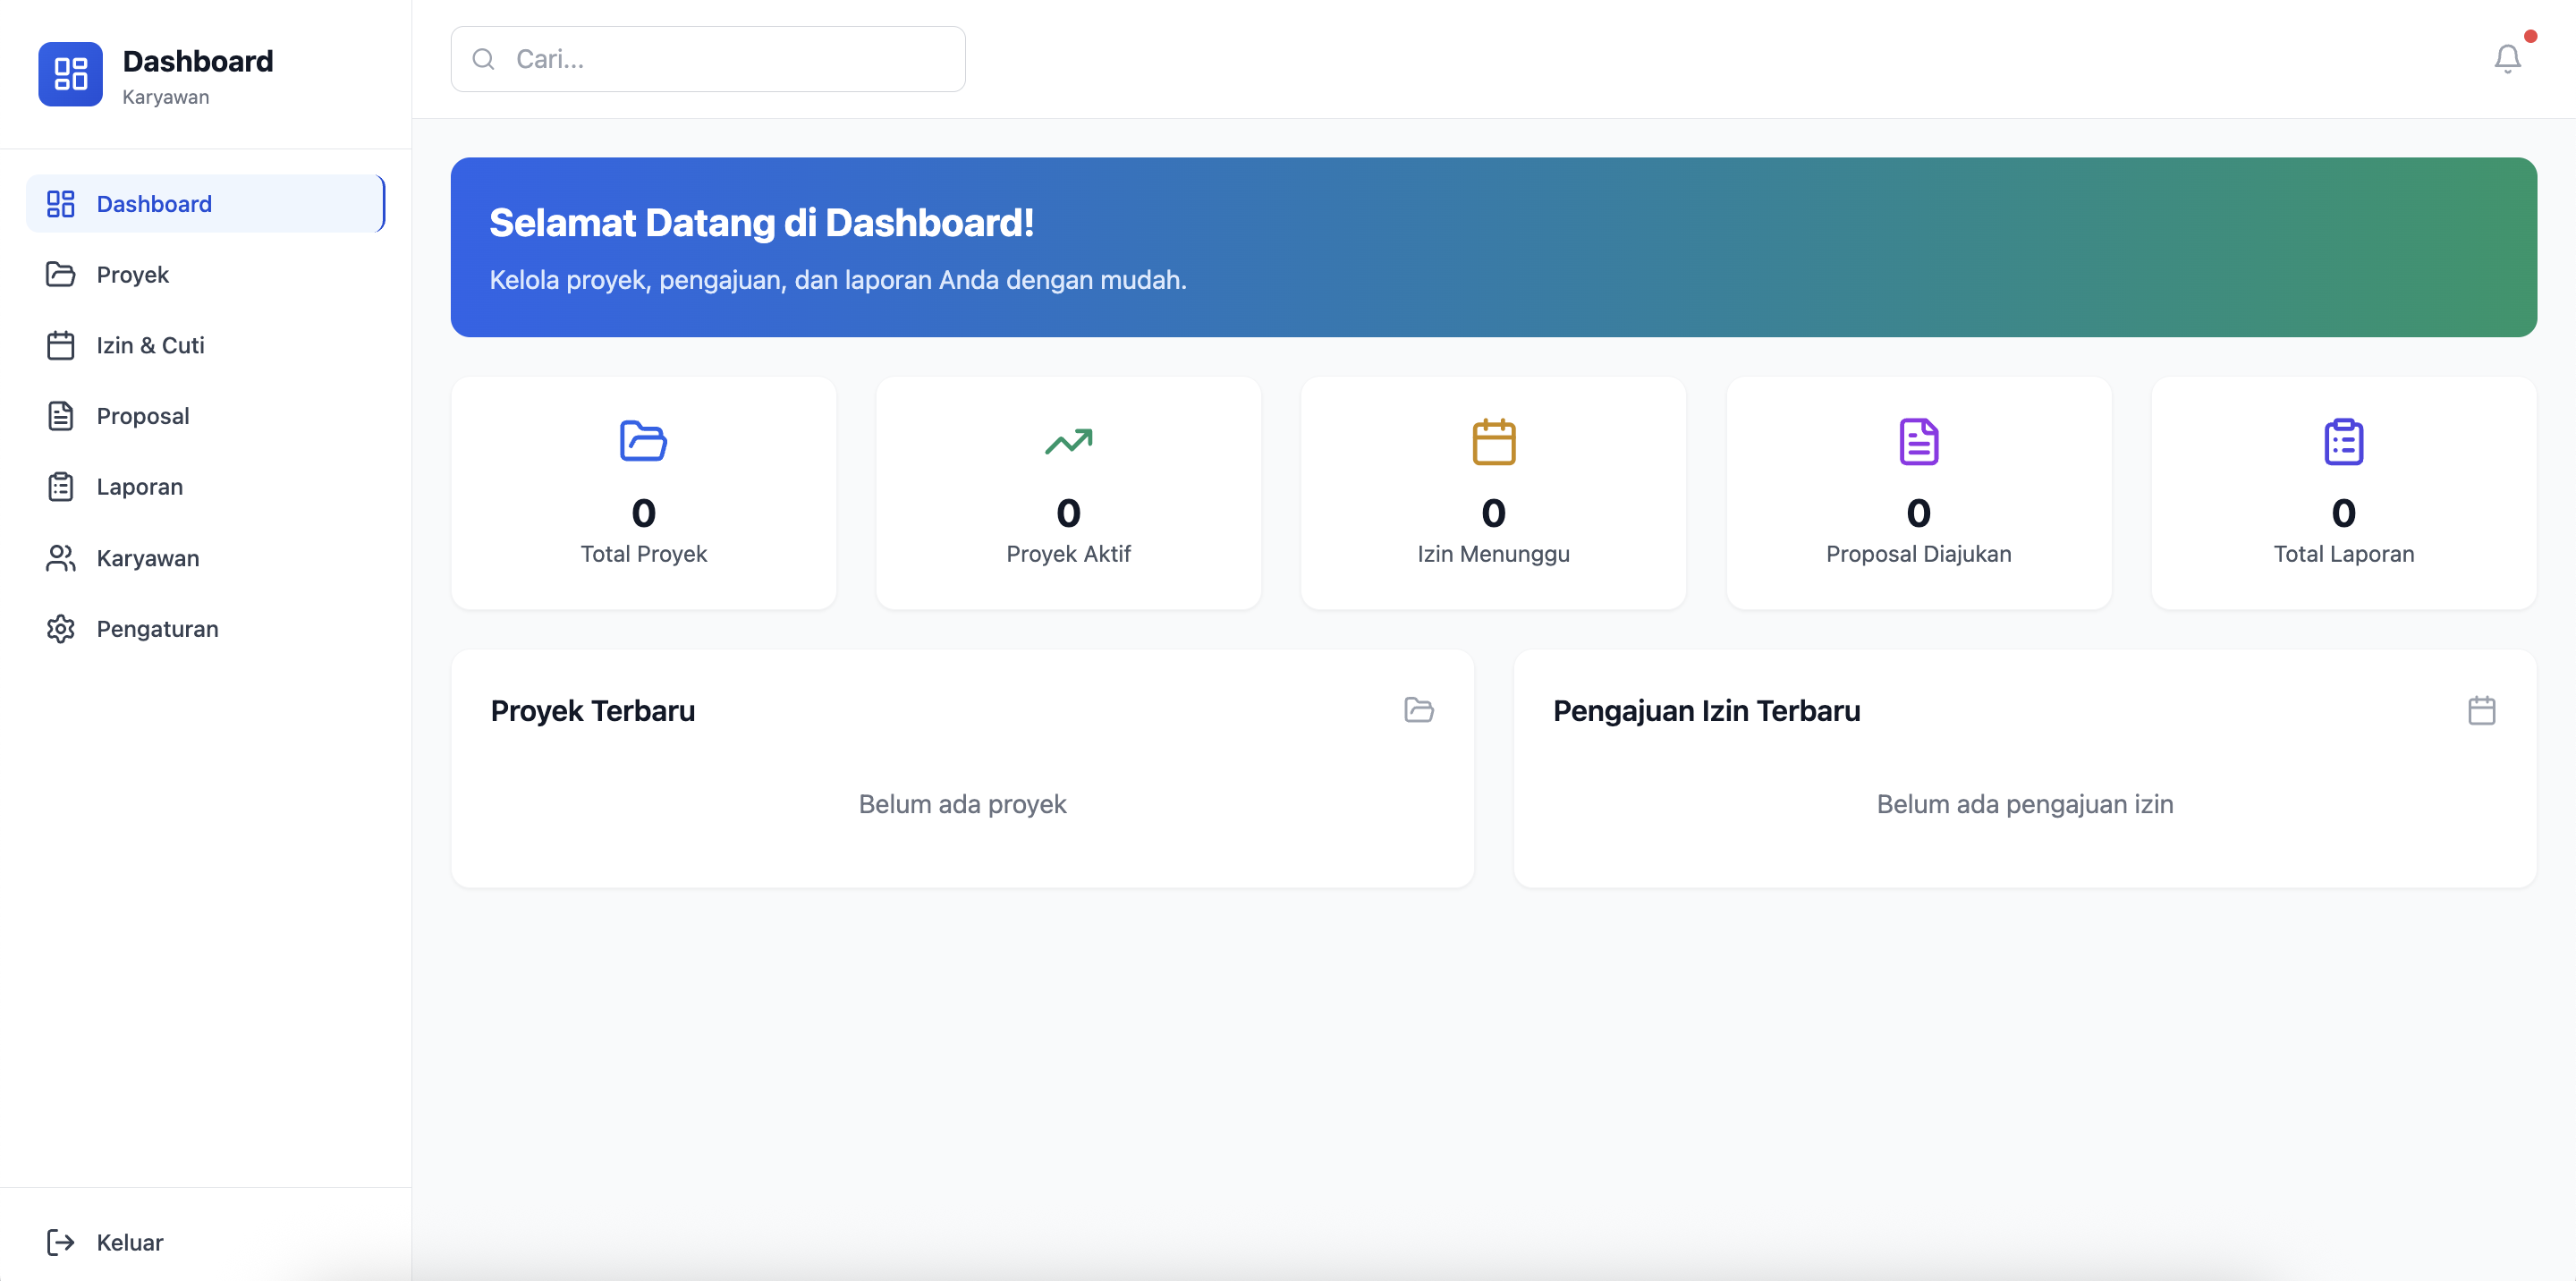Click the folder icon in Proyek Terbaru header
This screenshot has width=2576, height=1281.
coord(1419,710)
